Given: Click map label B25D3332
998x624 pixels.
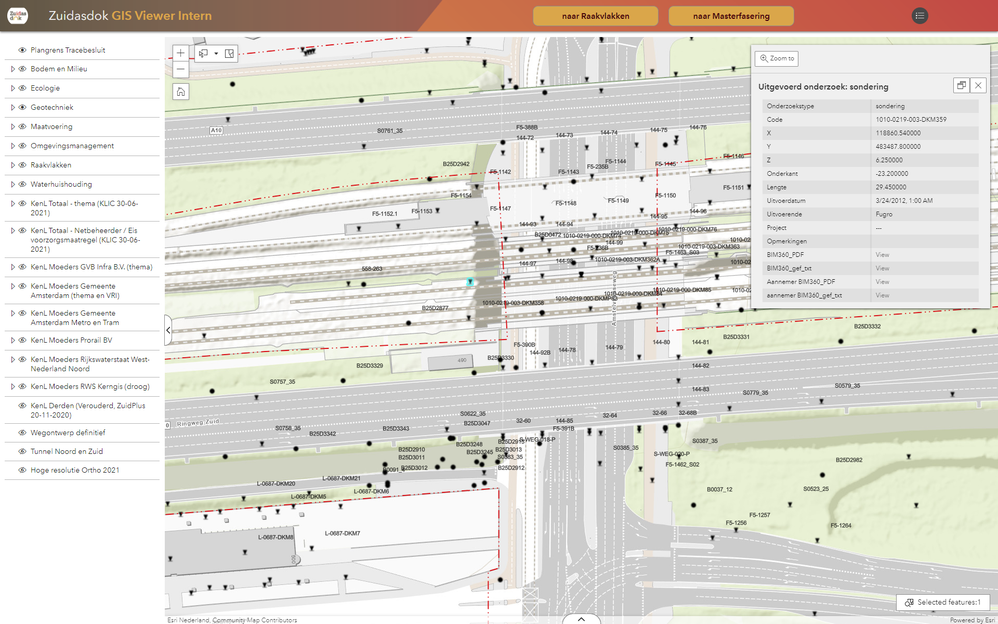Looking at the screenshot, I should click(x=868, y=326).
